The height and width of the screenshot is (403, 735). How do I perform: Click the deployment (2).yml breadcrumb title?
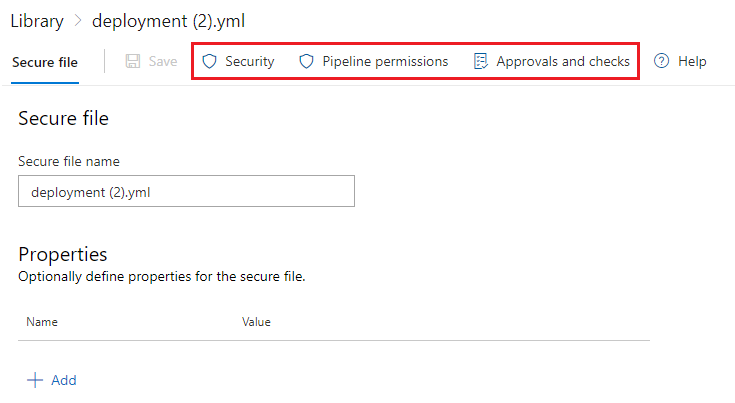[x=168, y=21]
